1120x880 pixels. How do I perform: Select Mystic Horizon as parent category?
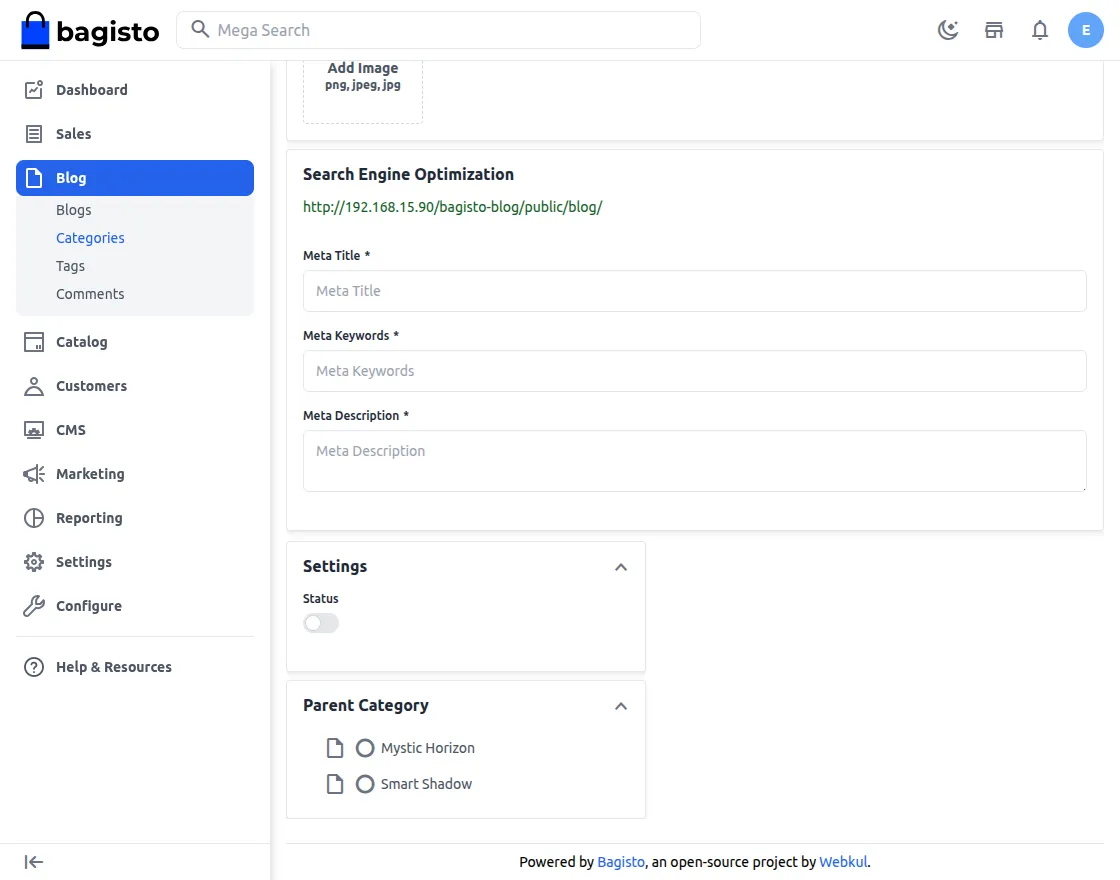coord(365,748)
